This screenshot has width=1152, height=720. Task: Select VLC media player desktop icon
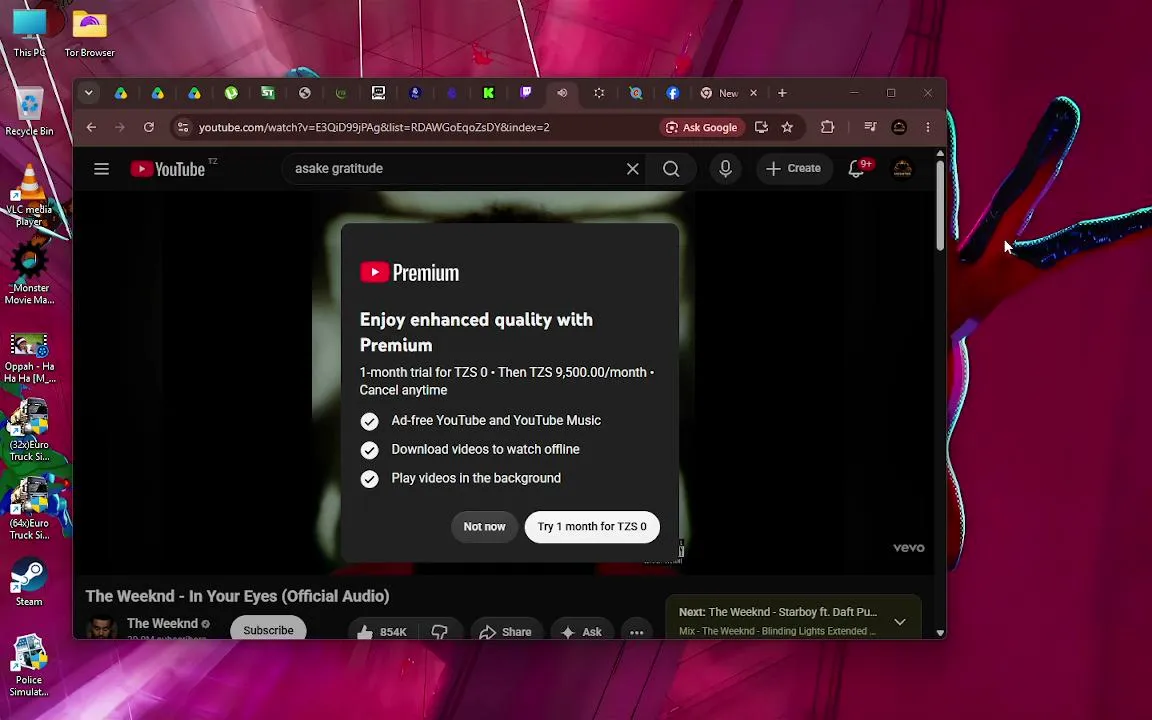[x=29, y=195]
